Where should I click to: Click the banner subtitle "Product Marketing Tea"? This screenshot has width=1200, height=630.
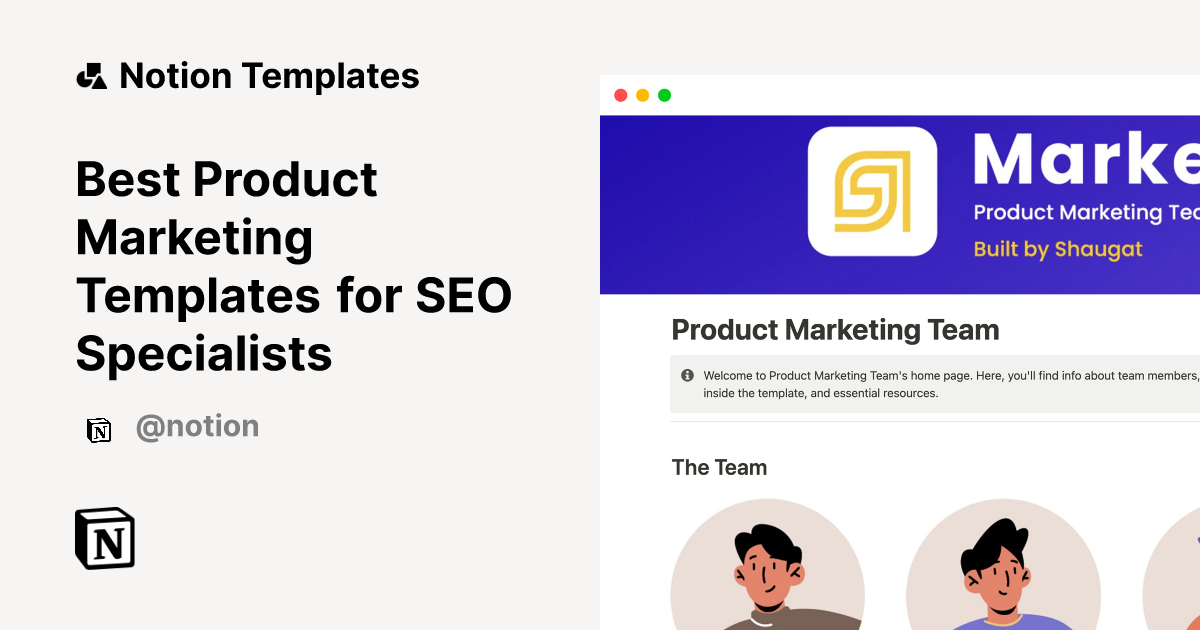tap(1085, 212)
